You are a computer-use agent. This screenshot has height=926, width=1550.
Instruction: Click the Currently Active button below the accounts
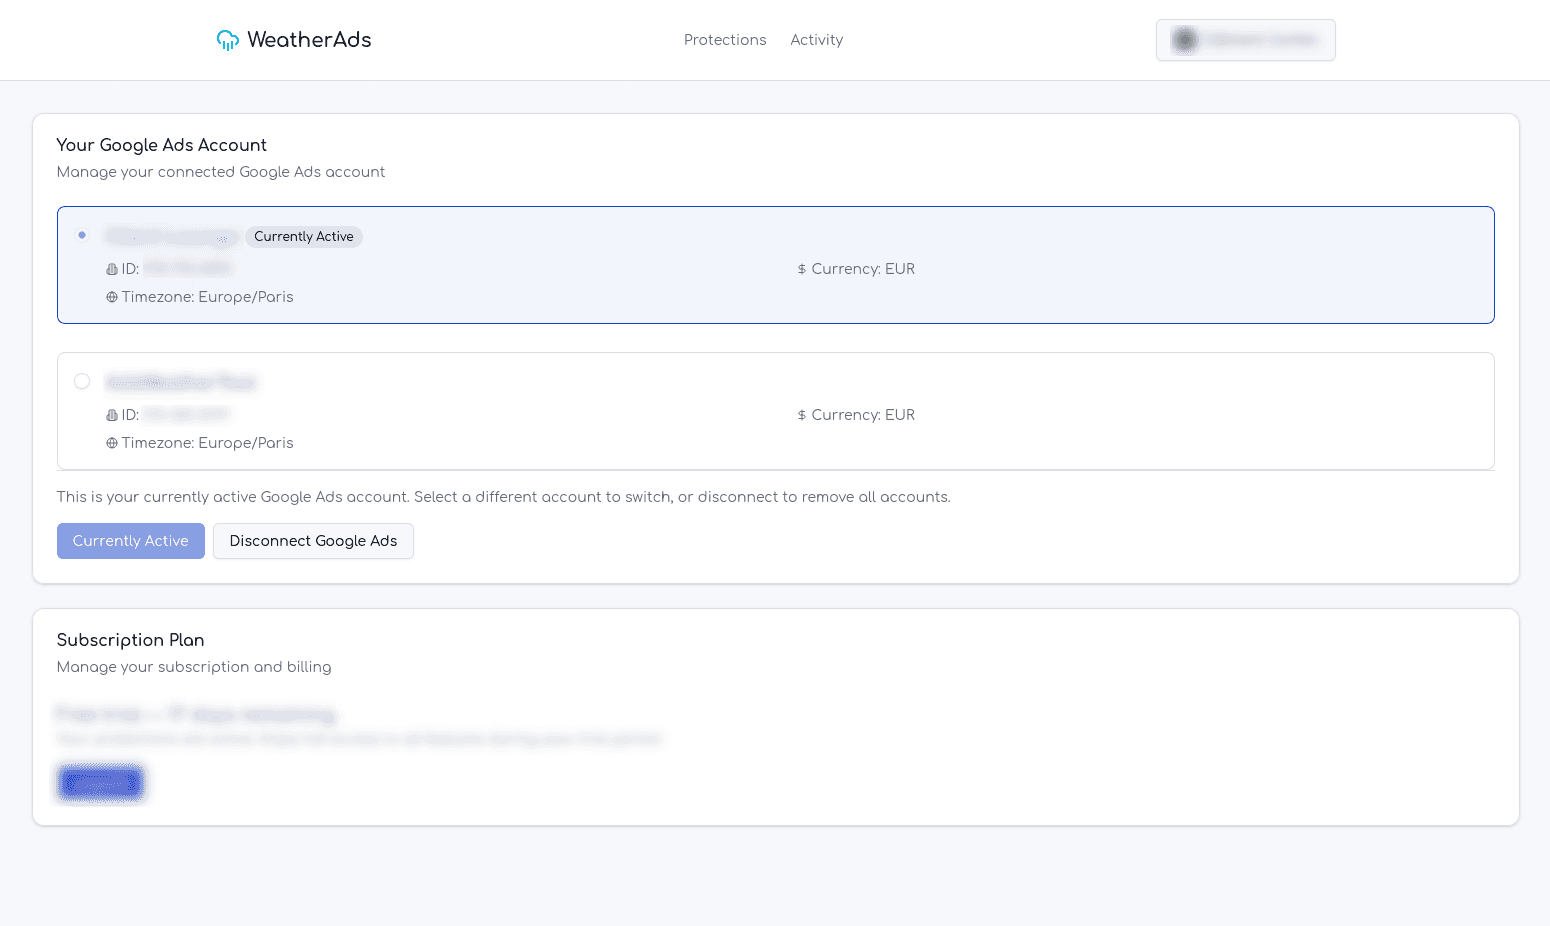pyautogui.click(x=131, y=540)
